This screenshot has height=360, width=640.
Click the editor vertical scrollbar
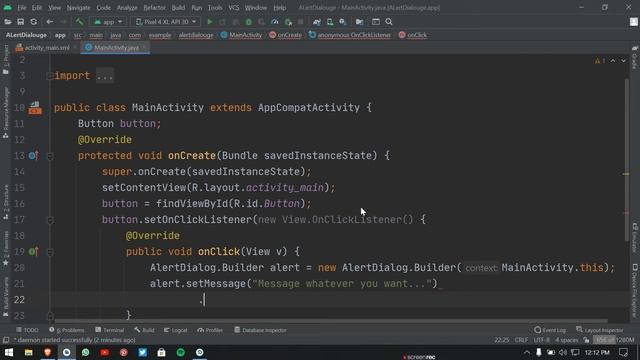click(x=627, y=159)
